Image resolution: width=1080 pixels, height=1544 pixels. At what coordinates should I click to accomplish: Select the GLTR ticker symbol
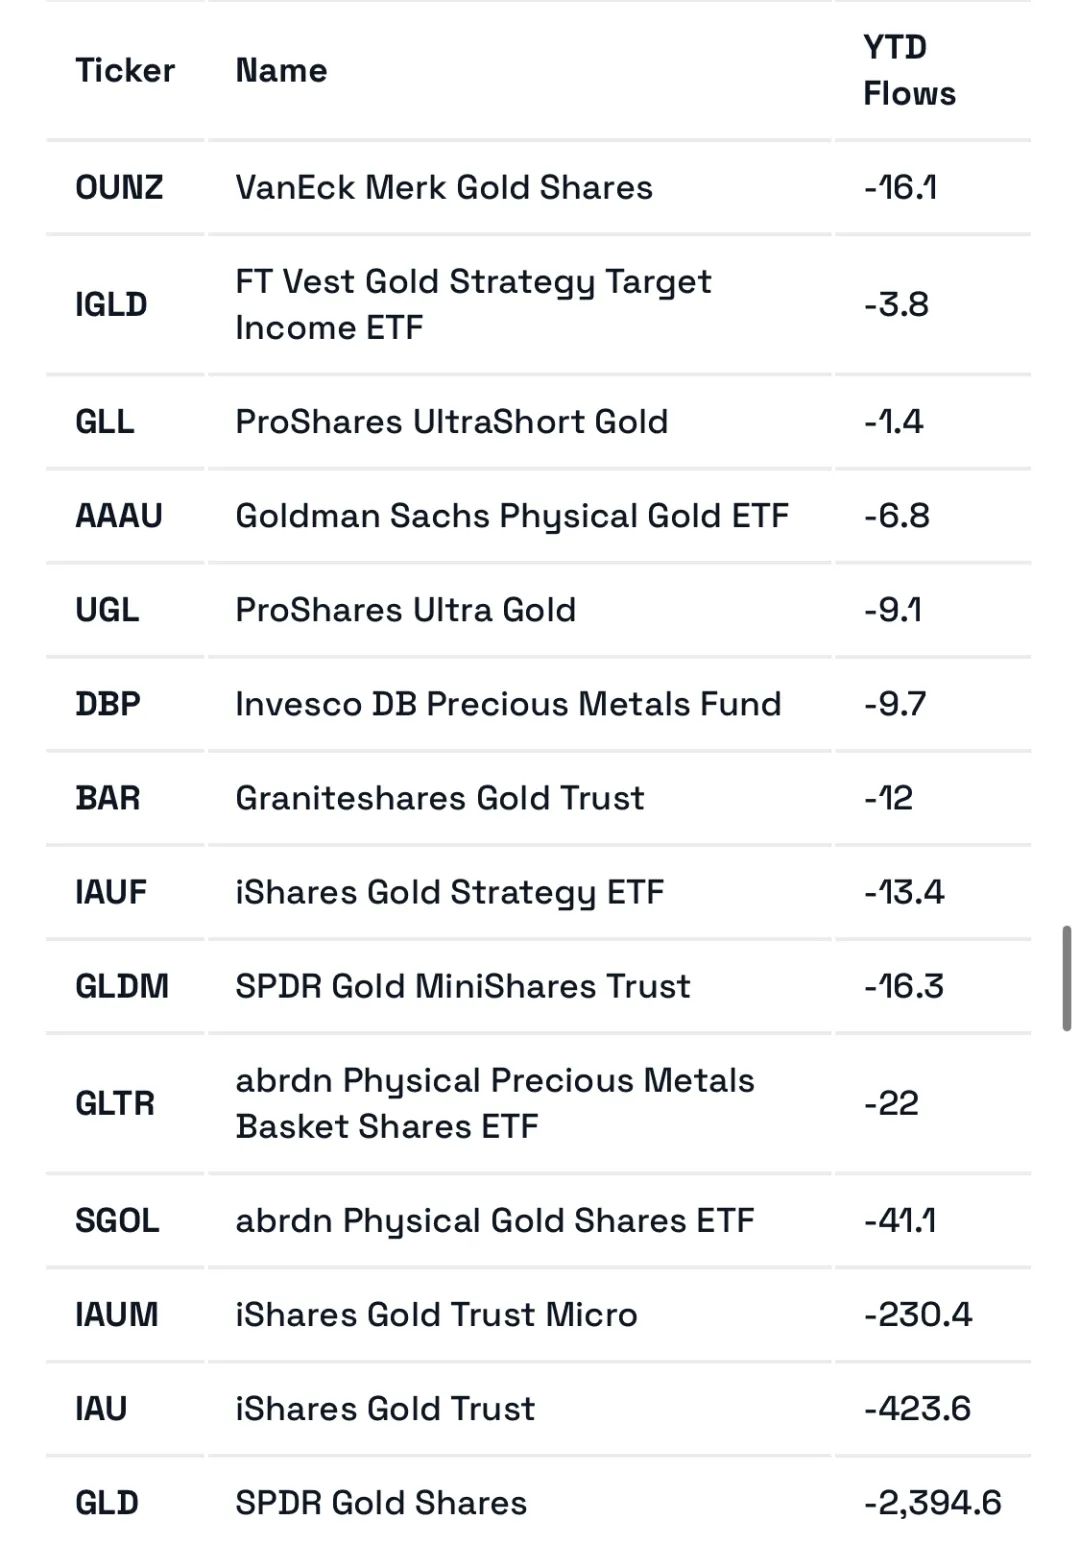pyautogui.click(x=115, y=1103)
